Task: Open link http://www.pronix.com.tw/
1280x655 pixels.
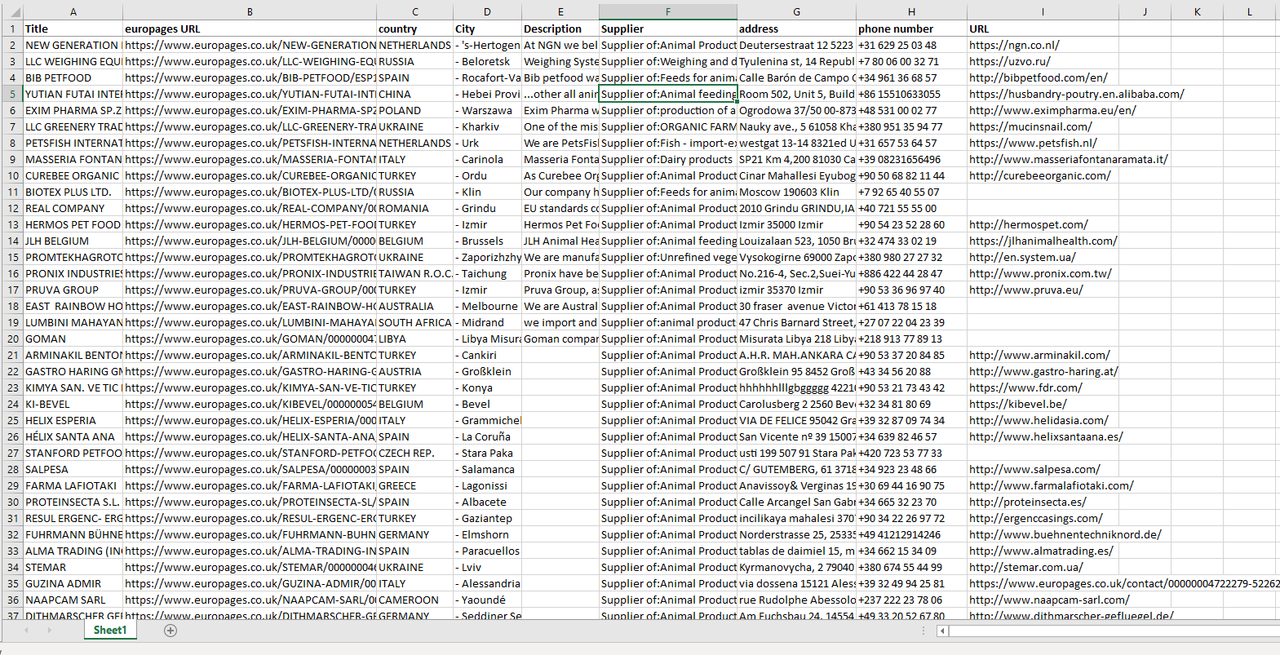Action: coord(1040,273)
